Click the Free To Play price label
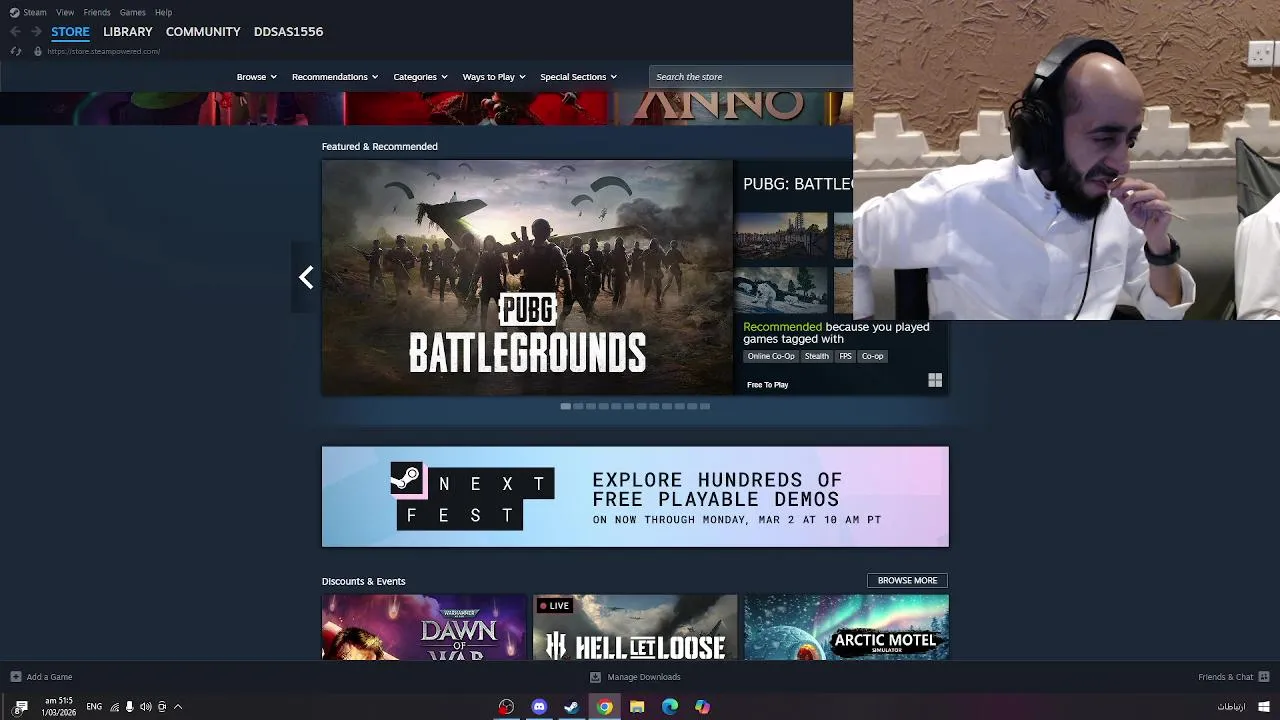 [767, 385]
